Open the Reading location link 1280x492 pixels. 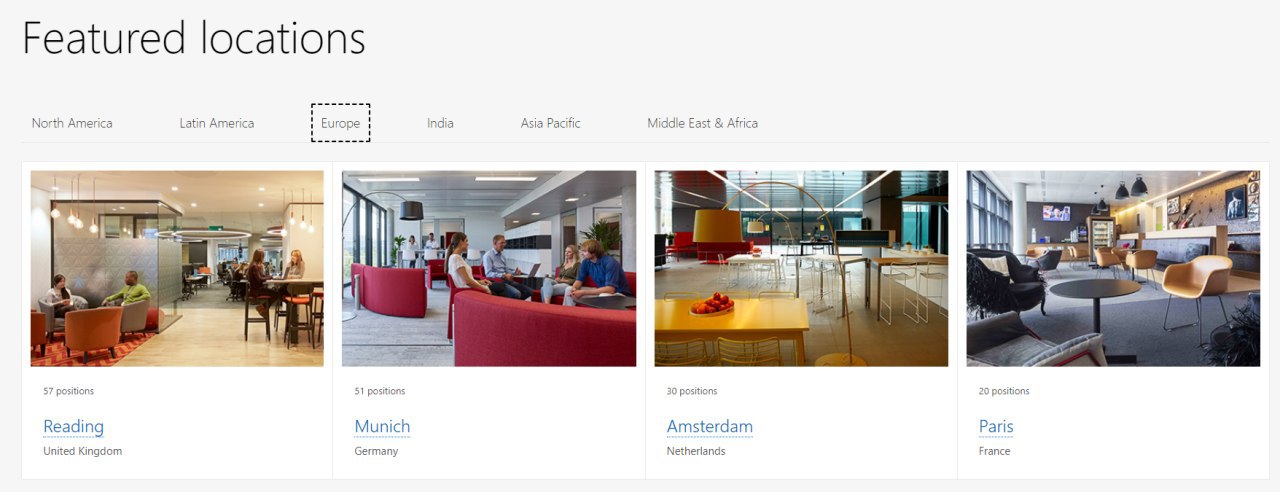click(x=73, y=427)
